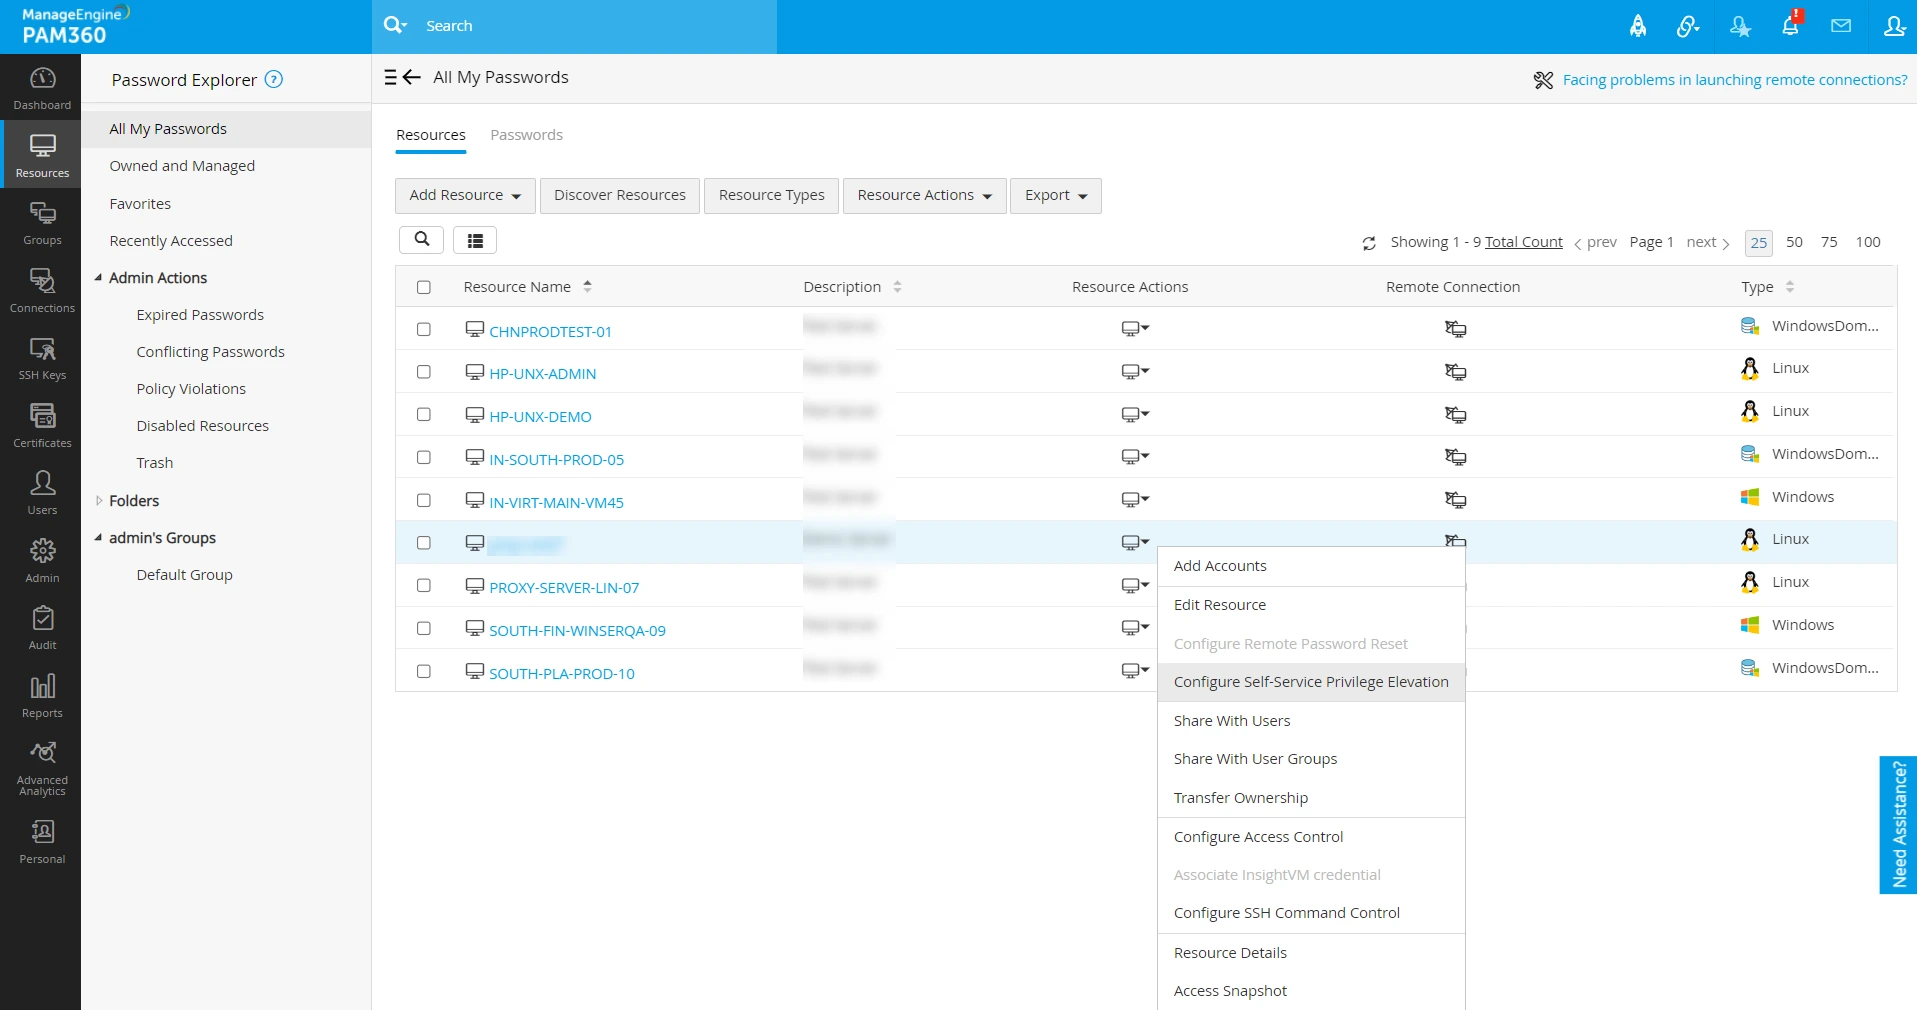Open the Add Resource dropdown

(465, 195)
